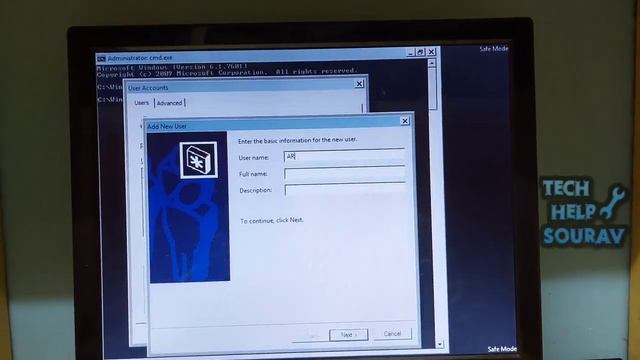Click the cmd.exe vertical scrollbar thumb
The image size is (640, 360).
(x=433, y=88)
